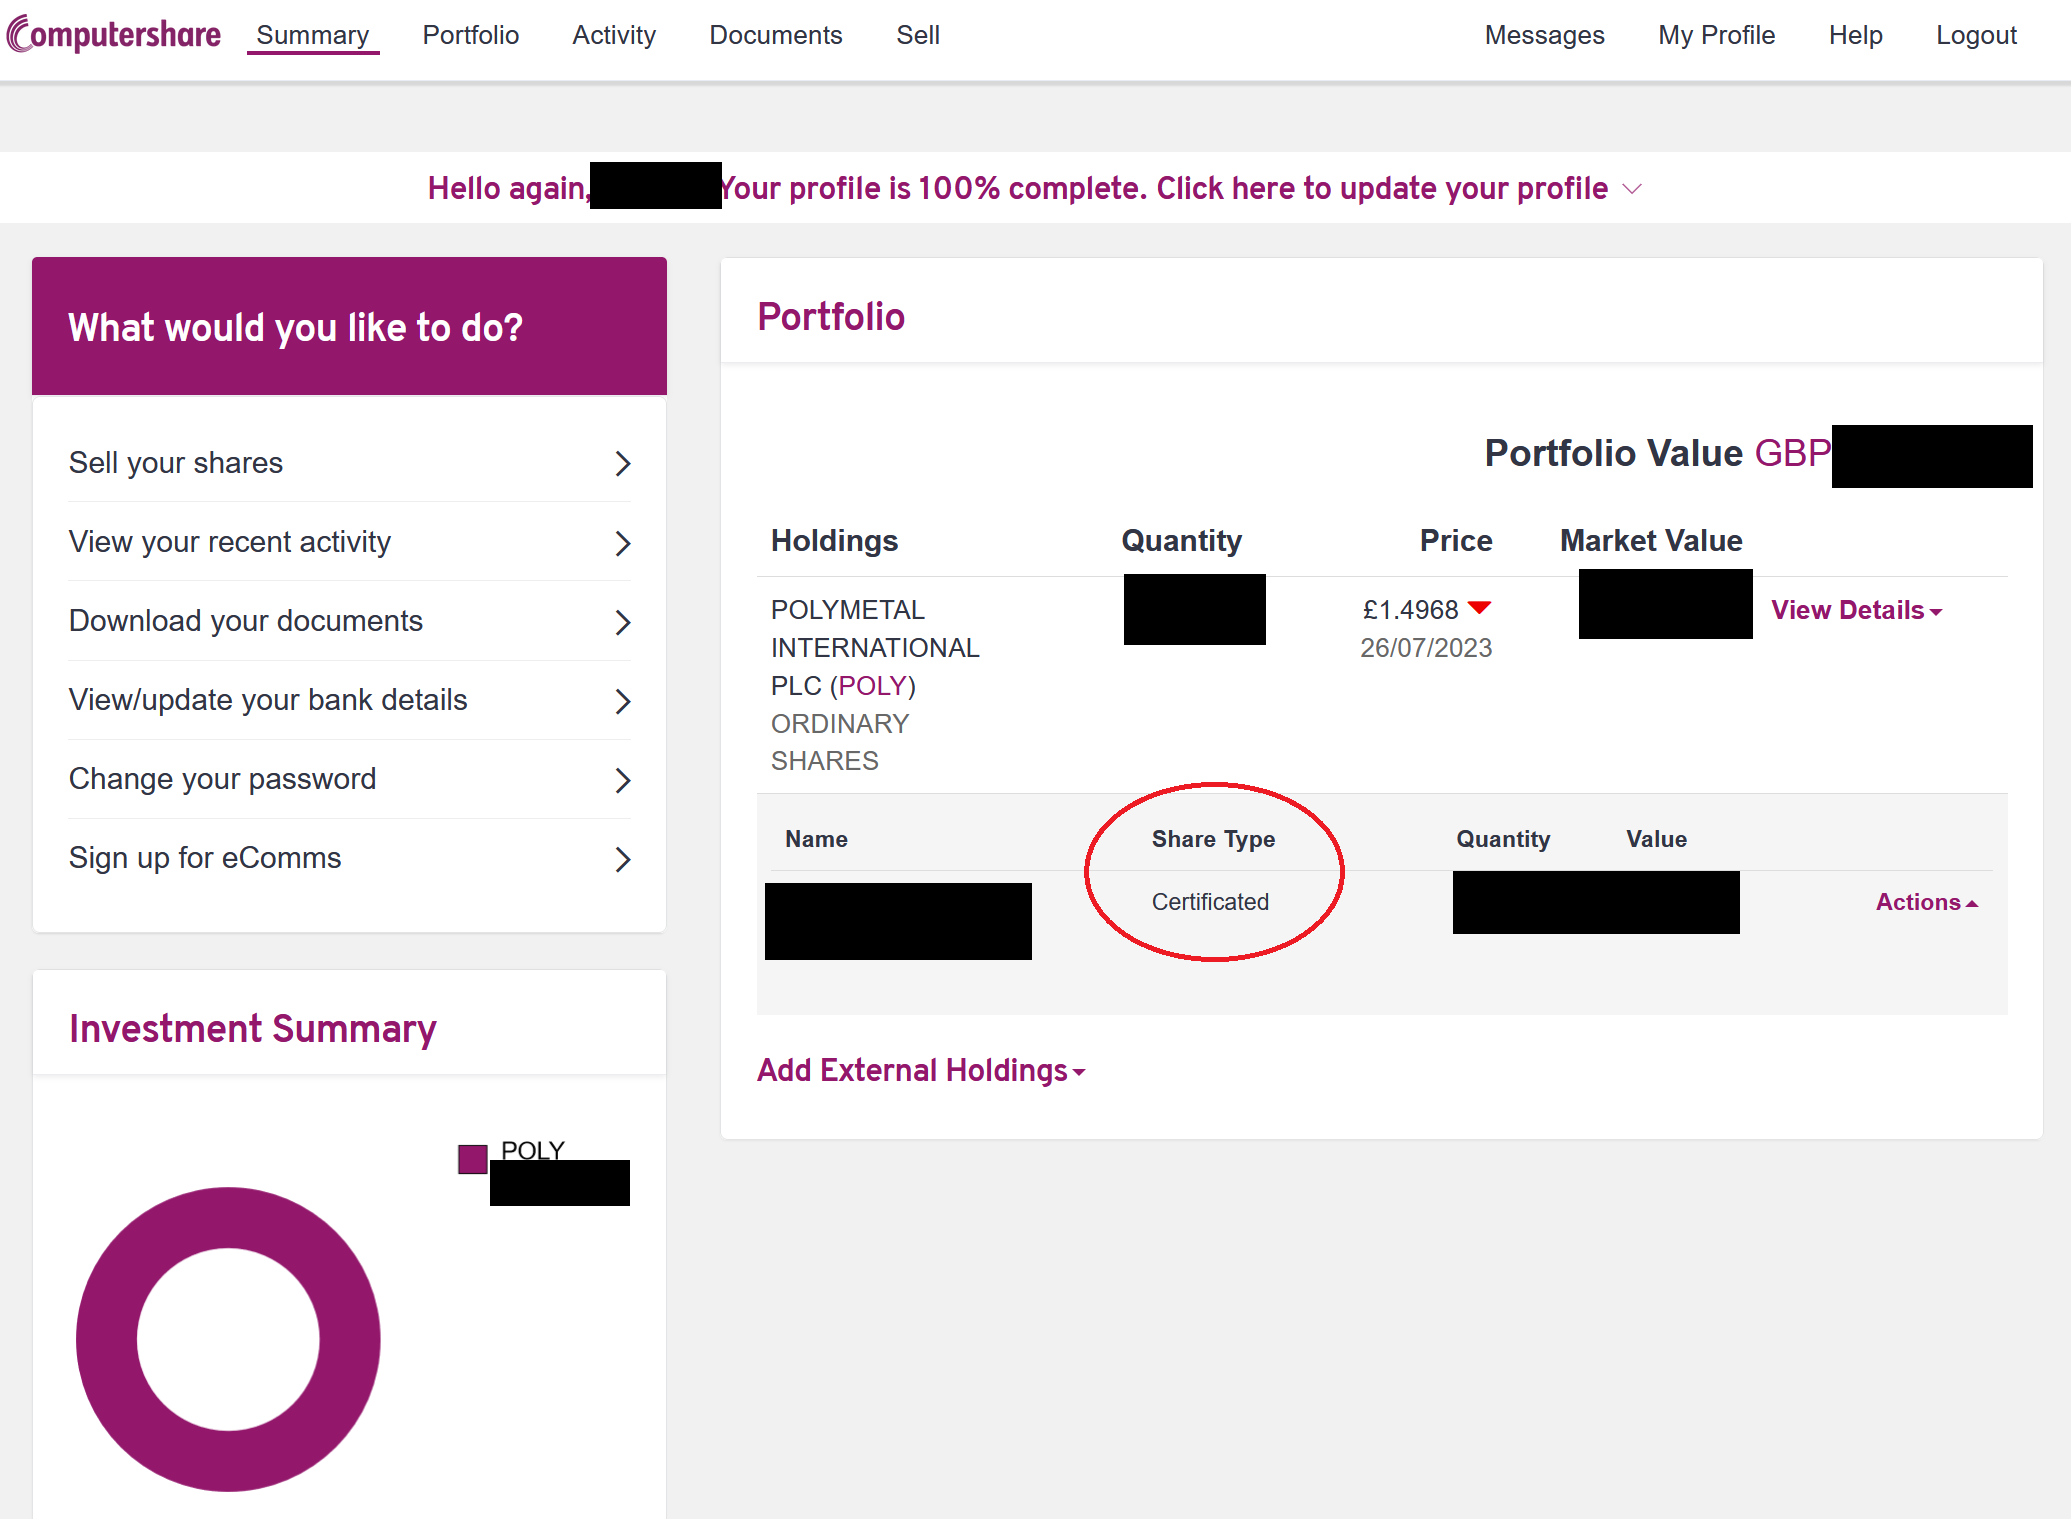Open the Portfolio navigation tab
Screen dimensions: 2071x1519
coord(470,35)
